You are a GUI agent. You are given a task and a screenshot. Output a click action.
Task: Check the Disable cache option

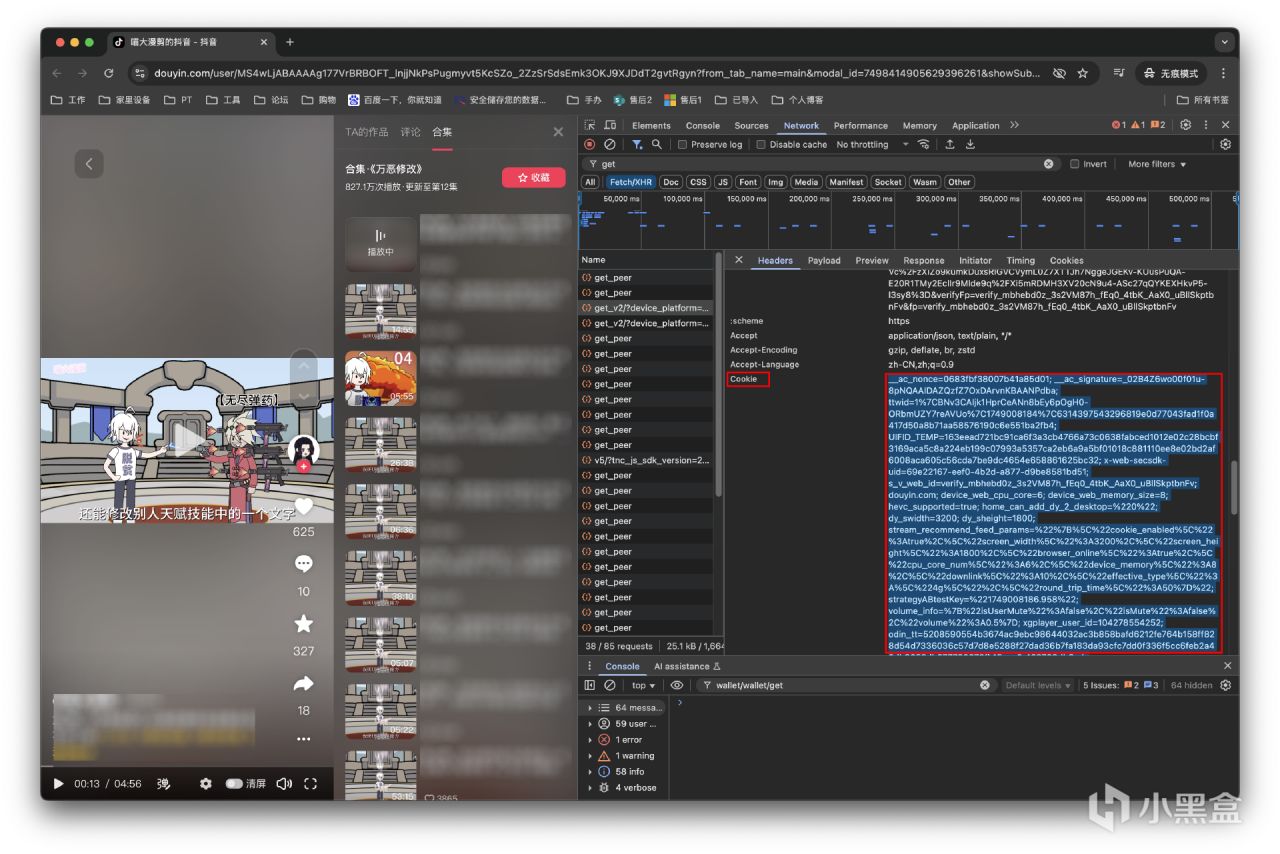coord(761,145)
